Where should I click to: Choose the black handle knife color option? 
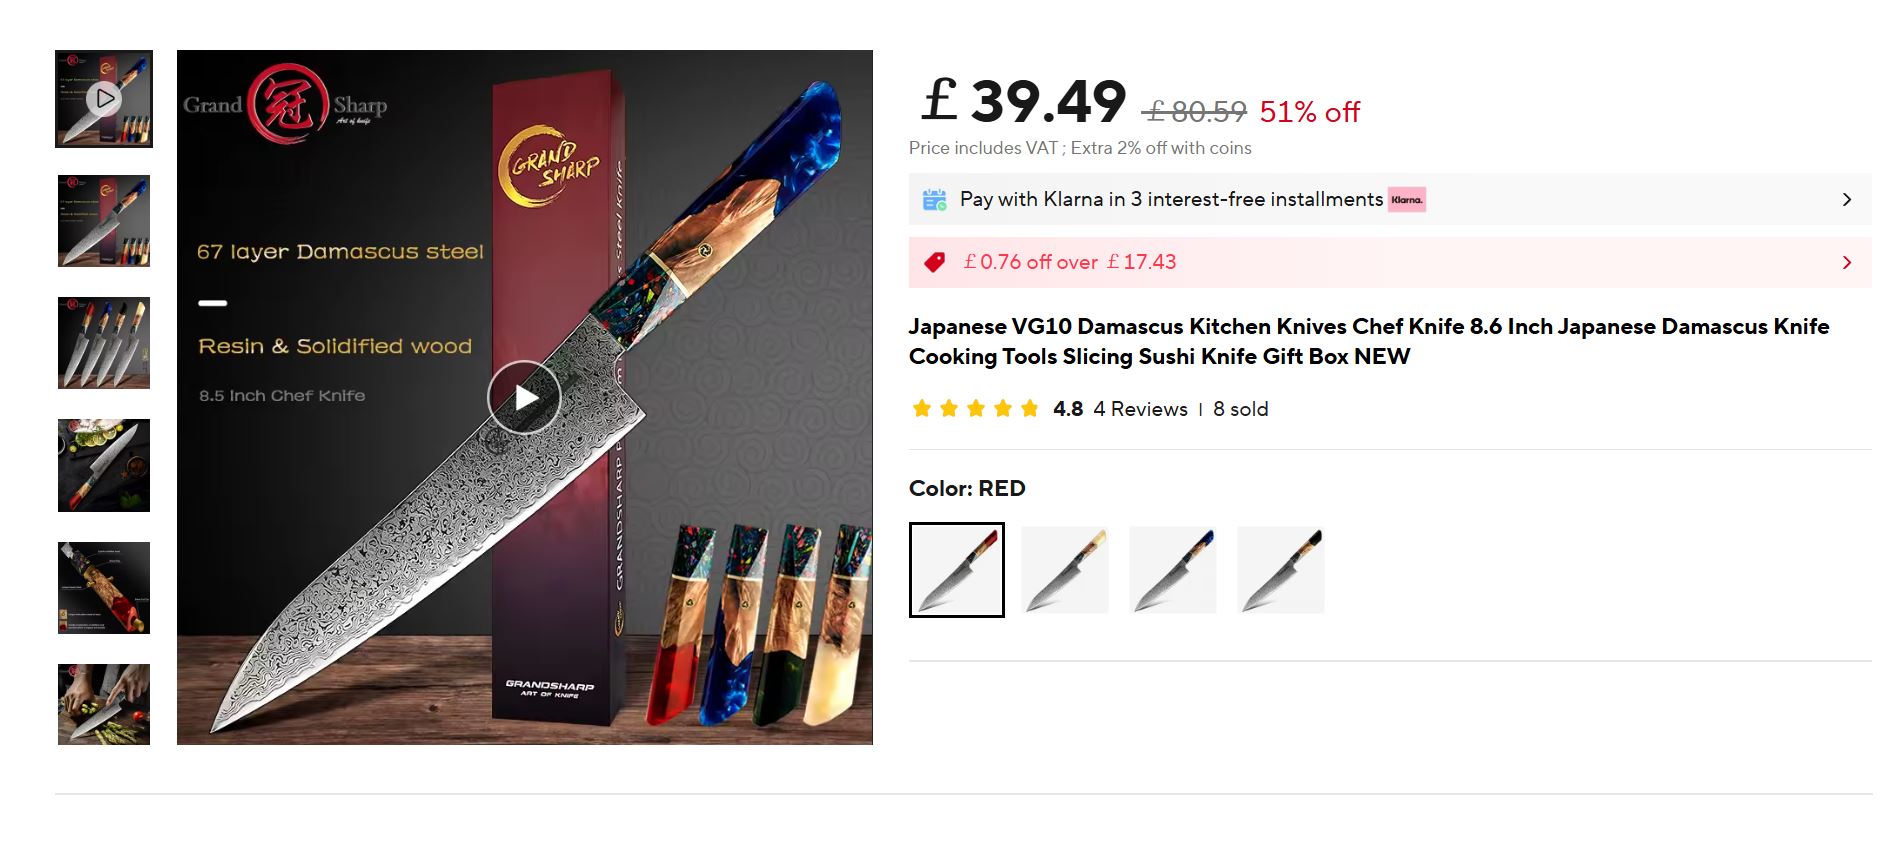(1281, 570)
